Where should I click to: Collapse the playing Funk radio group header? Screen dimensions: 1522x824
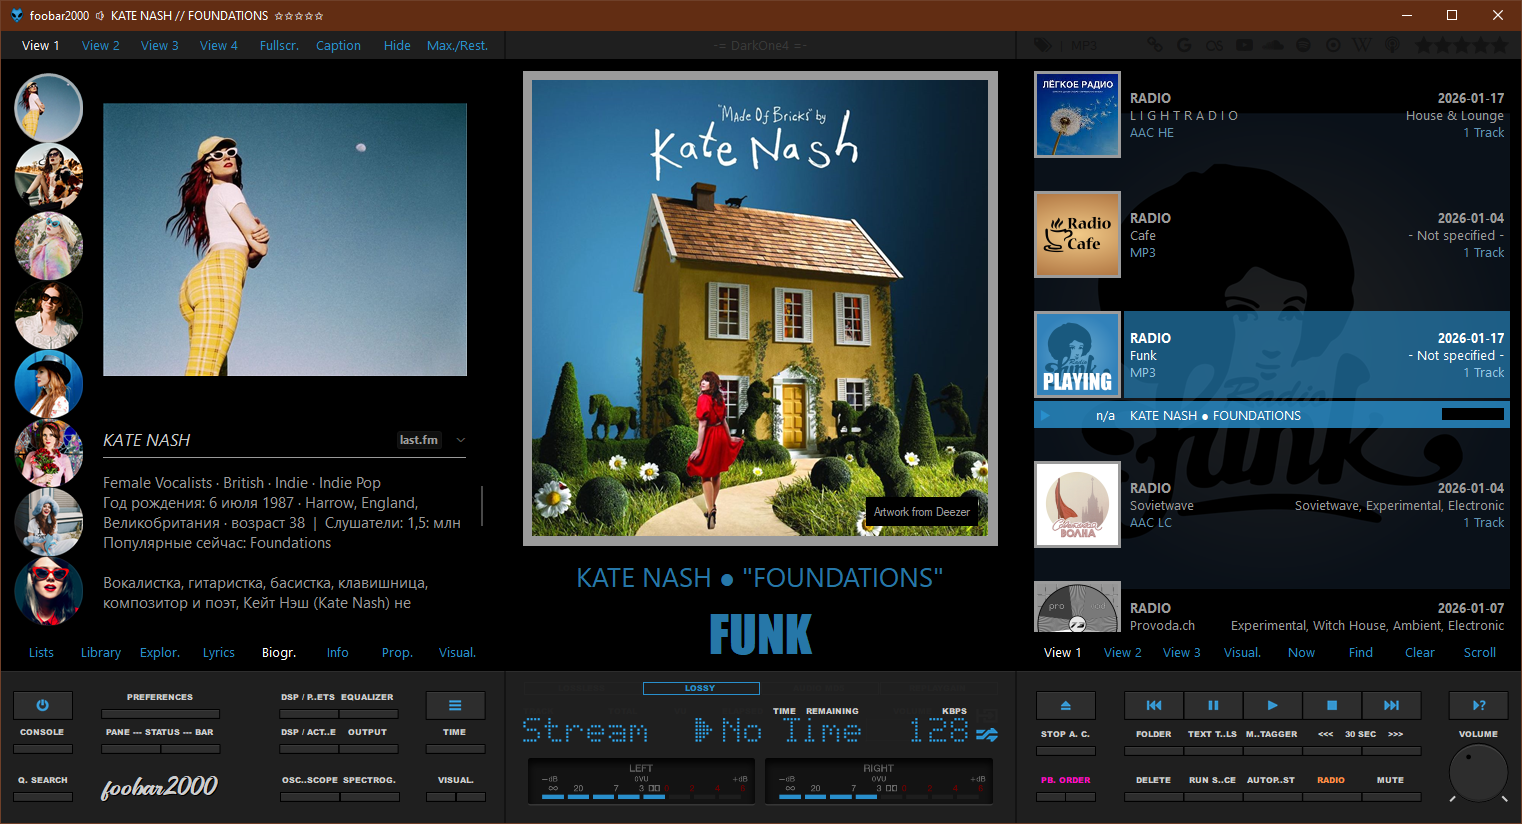click(1271, 355)
